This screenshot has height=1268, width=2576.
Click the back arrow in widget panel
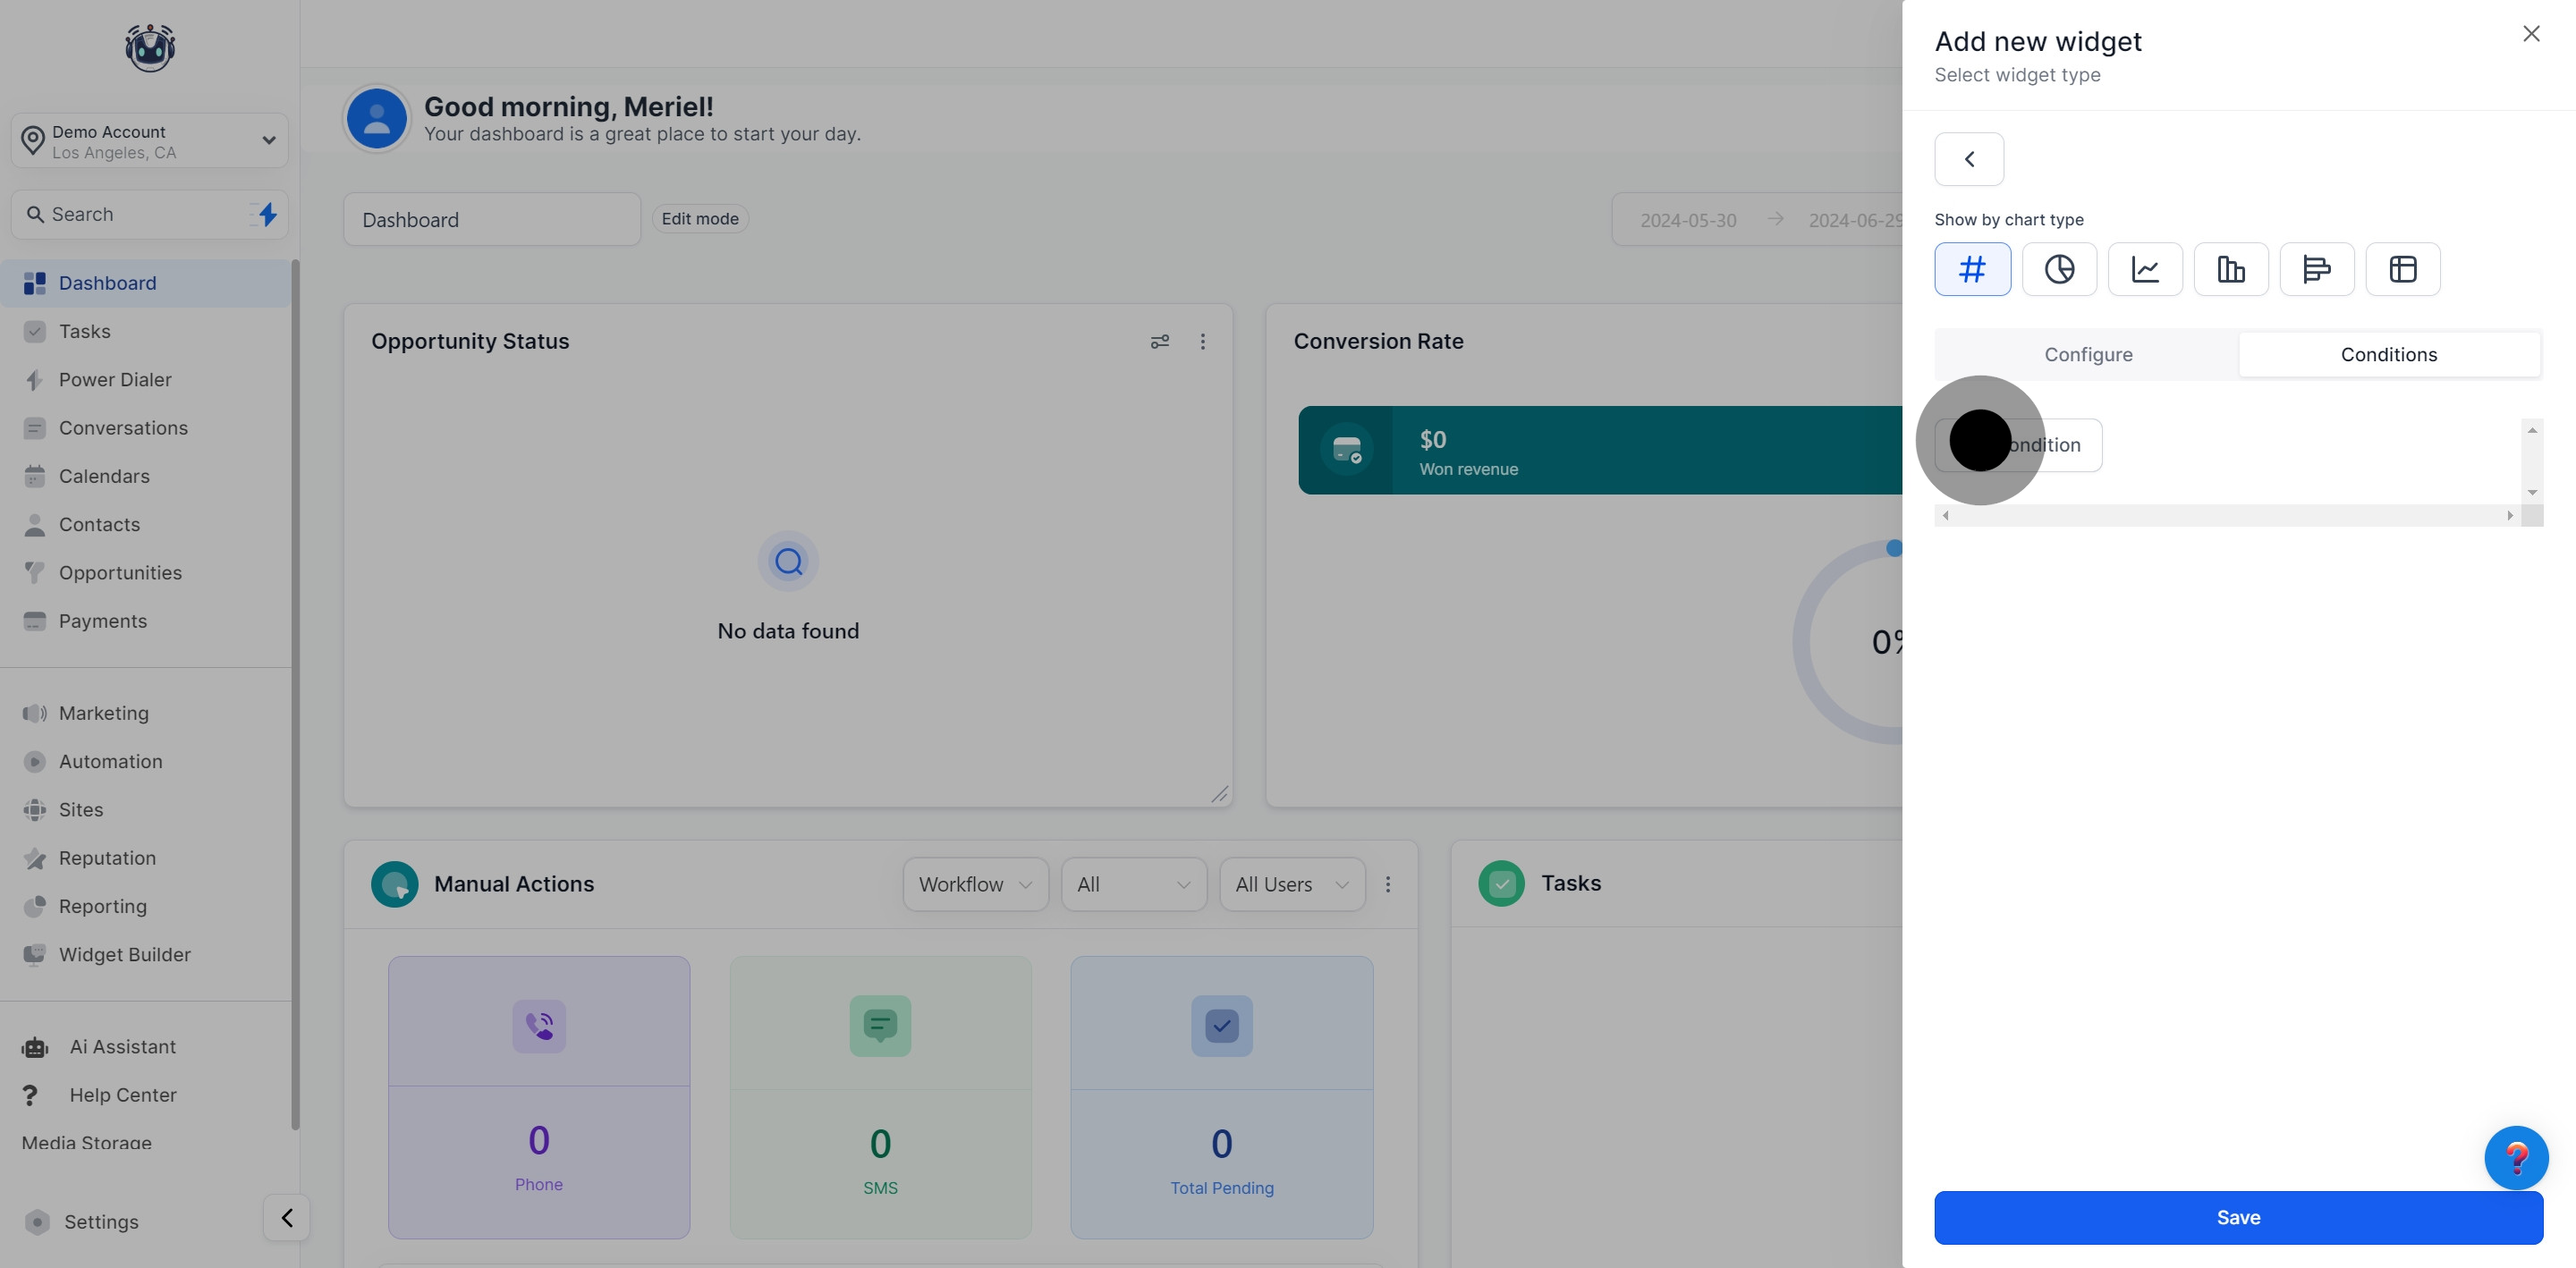tap(1968, 159)
